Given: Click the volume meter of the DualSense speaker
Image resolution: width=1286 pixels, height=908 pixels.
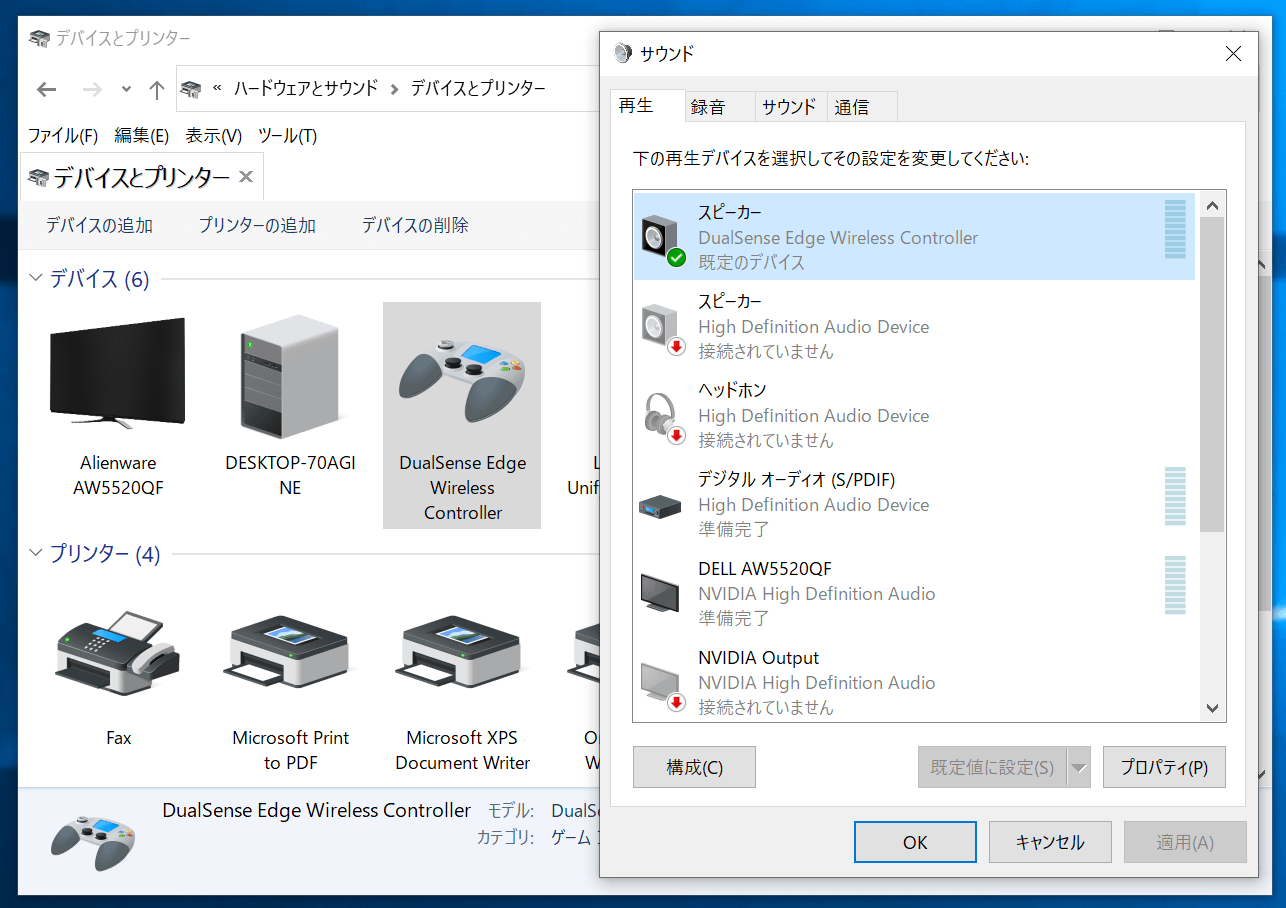Looking at the screenshot, I should (x=1175, y=229).
